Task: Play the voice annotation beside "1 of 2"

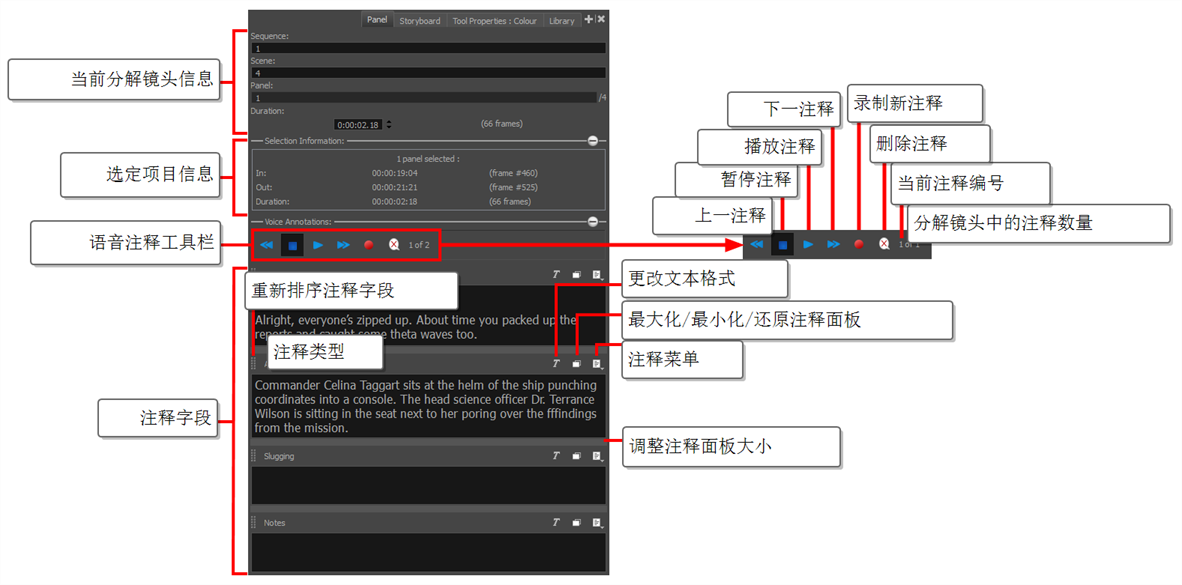Action: 318,244
